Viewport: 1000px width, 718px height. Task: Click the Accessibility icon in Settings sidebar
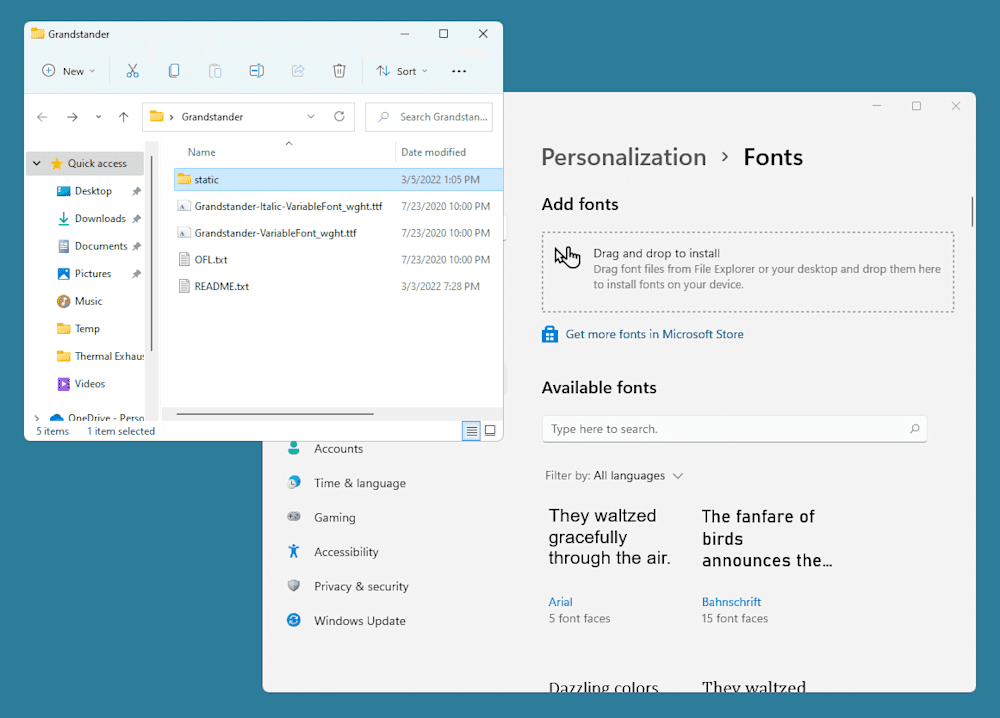click(293, 551)
